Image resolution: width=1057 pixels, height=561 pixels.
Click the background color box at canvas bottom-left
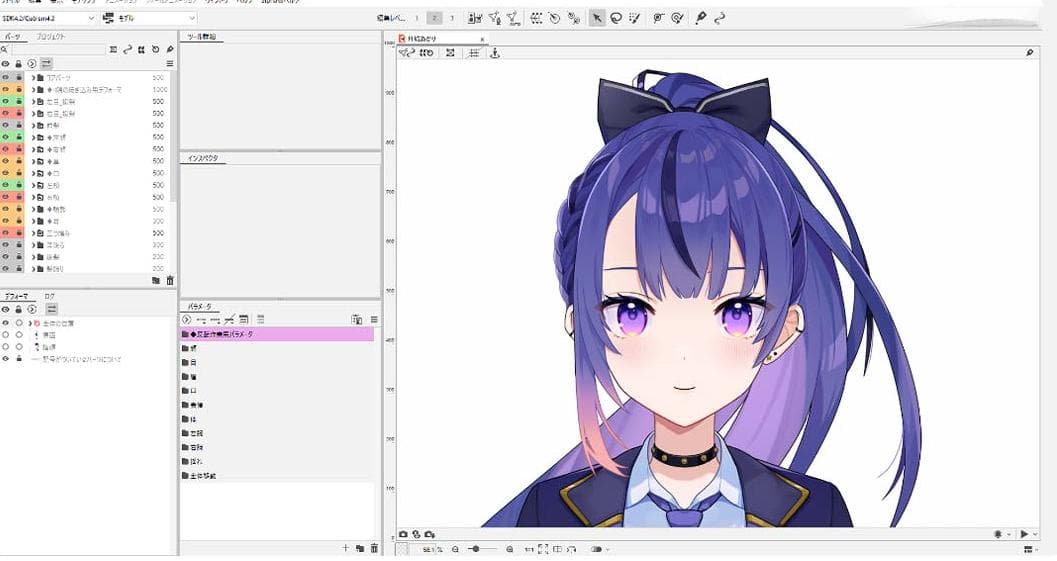coord(402,550)
